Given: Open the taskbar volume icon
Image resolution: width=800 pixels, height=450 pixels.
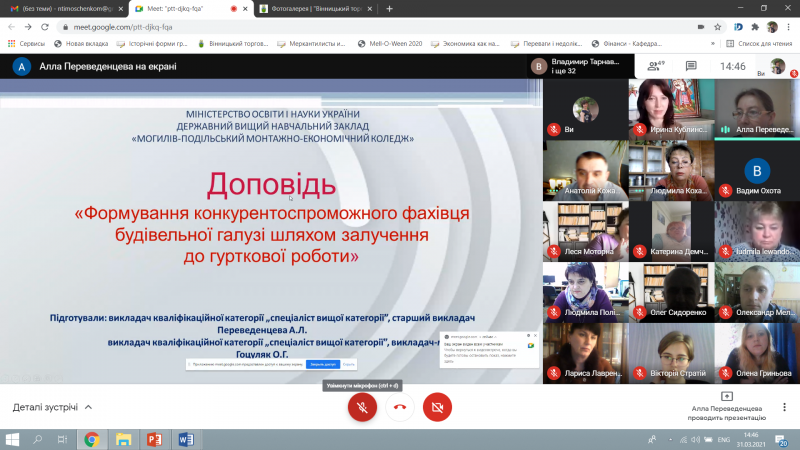Looking at the screenshot, I should pyautogui.click(x=695, y=439).
